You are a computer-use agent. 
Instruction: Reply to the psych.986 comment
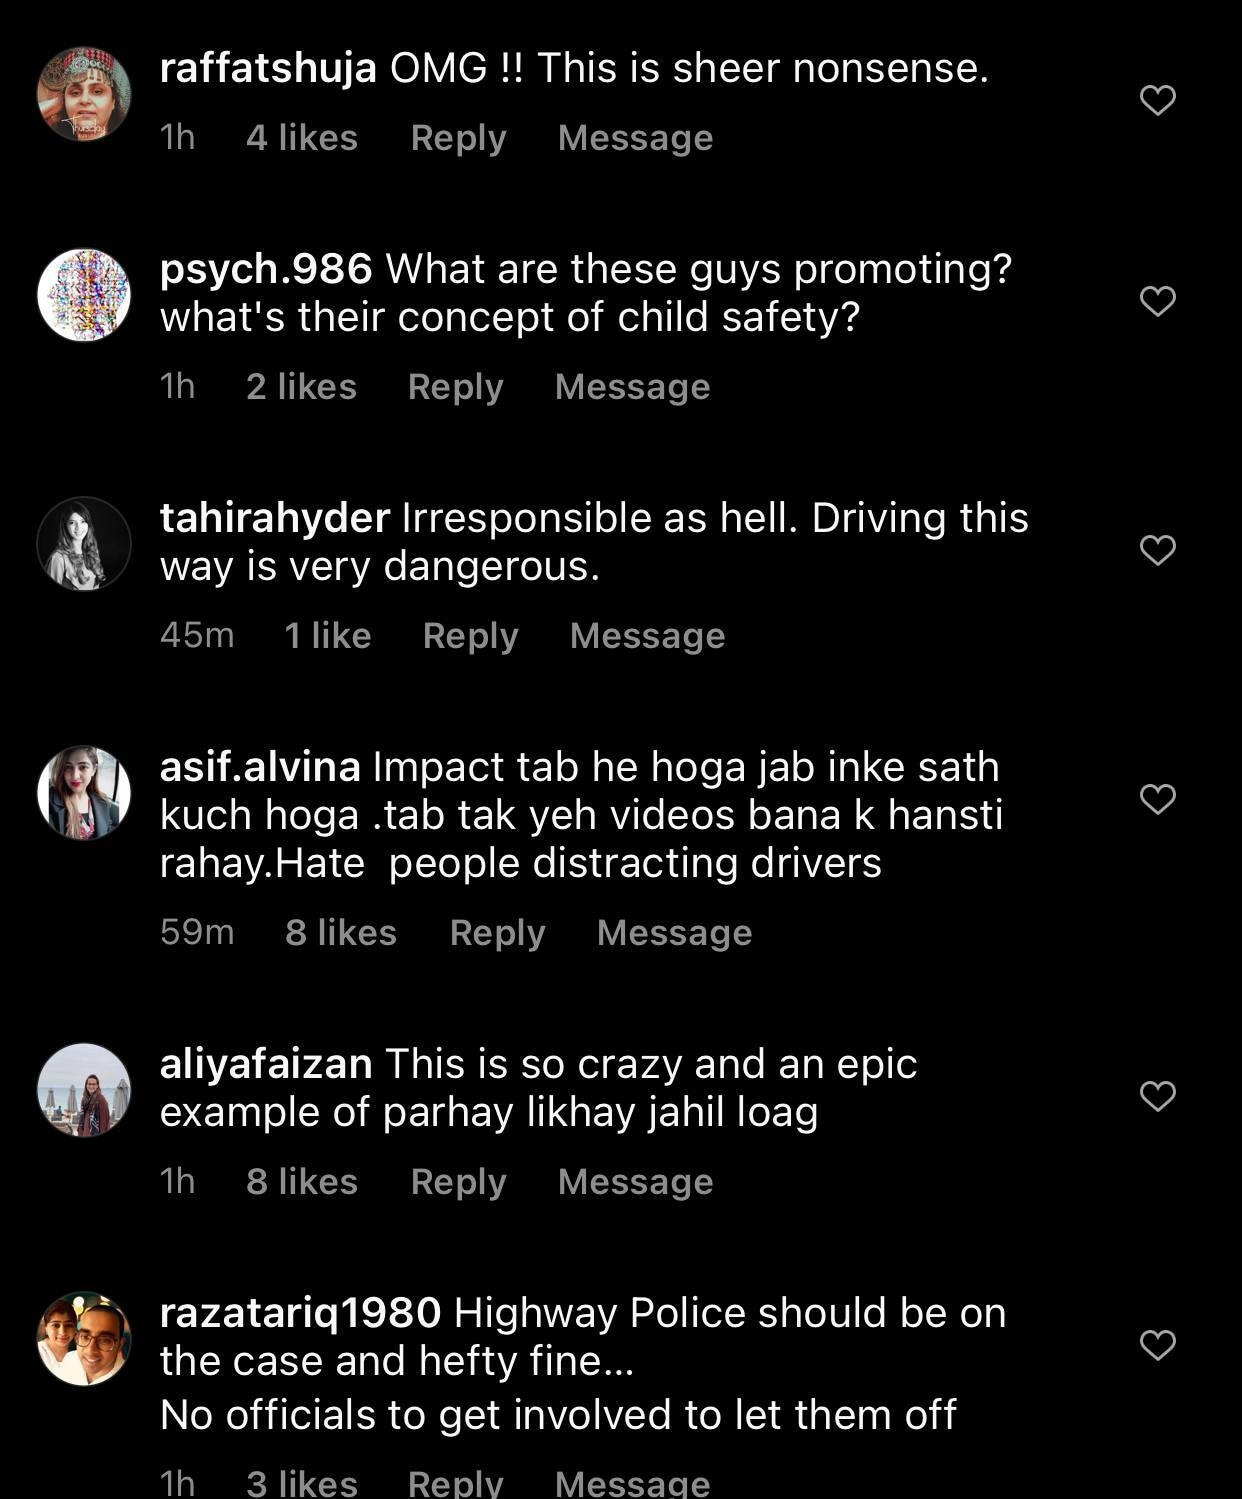[x=455, y=387]
